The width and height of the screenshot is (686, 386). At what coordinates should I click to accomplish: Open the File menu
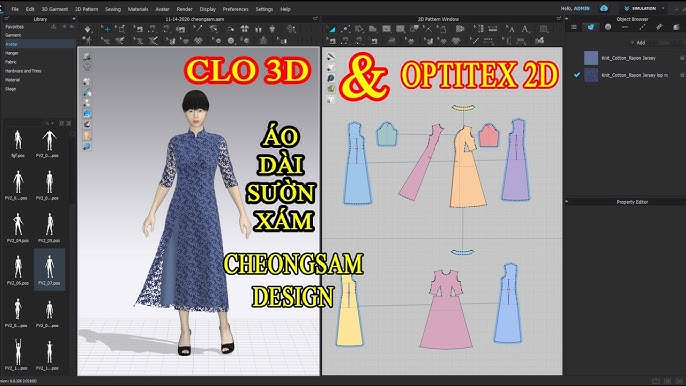[15, 9]
